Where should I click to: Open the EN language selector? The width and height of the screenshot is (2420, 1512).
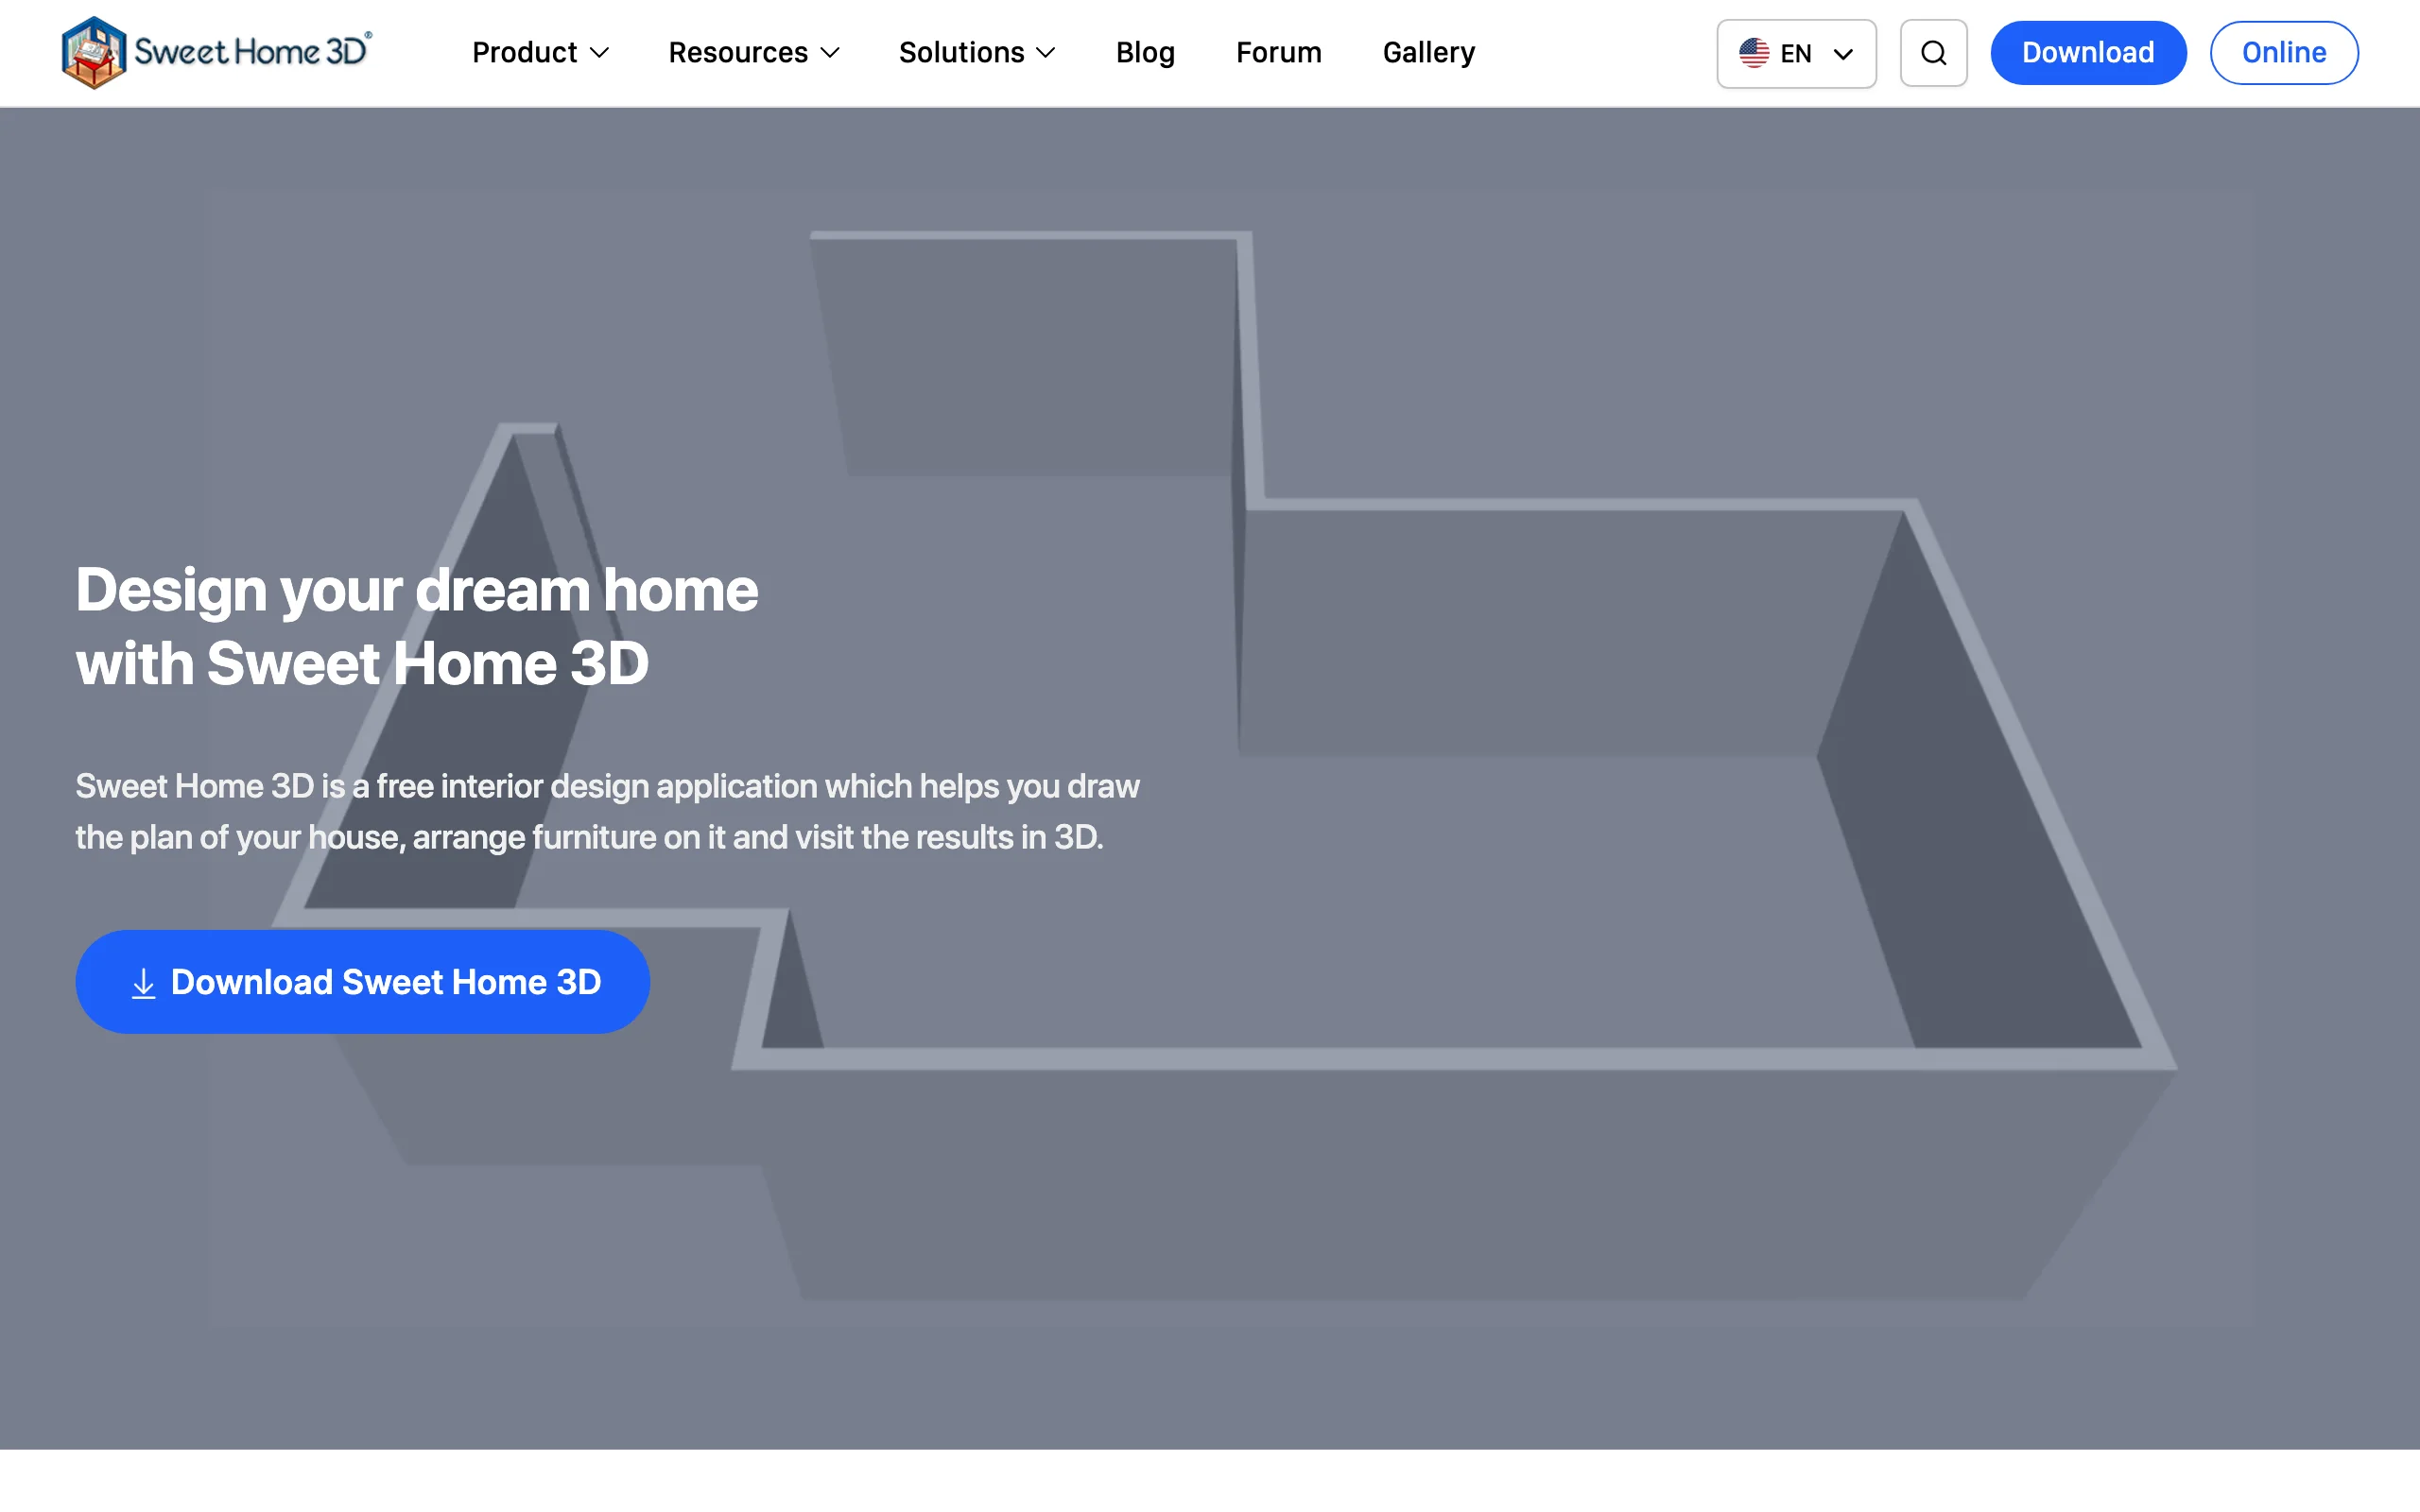pos(1796,53)
